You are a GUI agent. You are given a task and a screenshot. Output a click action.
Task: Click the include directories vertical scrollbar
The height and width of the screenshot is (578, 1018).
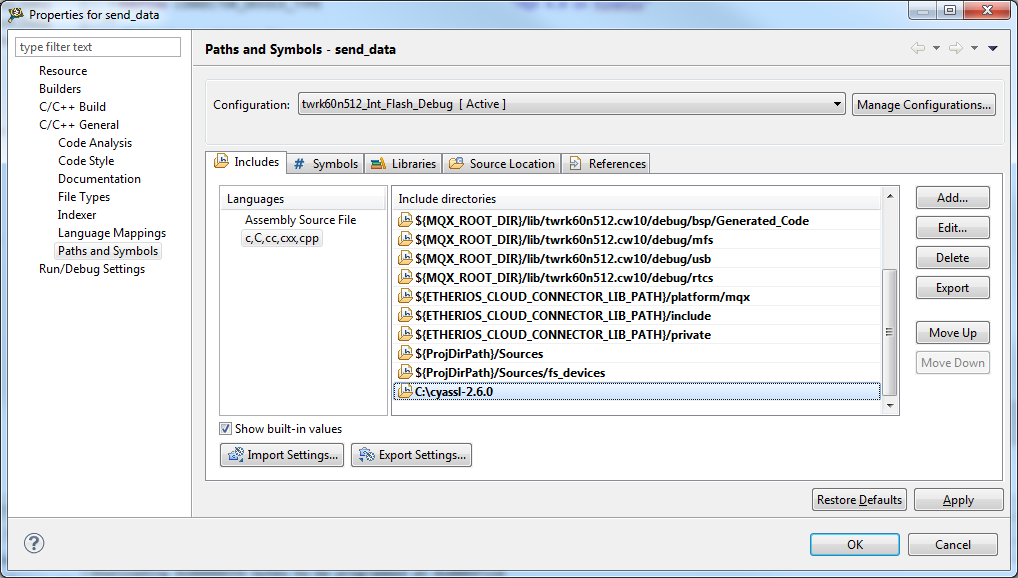[891, 330]
